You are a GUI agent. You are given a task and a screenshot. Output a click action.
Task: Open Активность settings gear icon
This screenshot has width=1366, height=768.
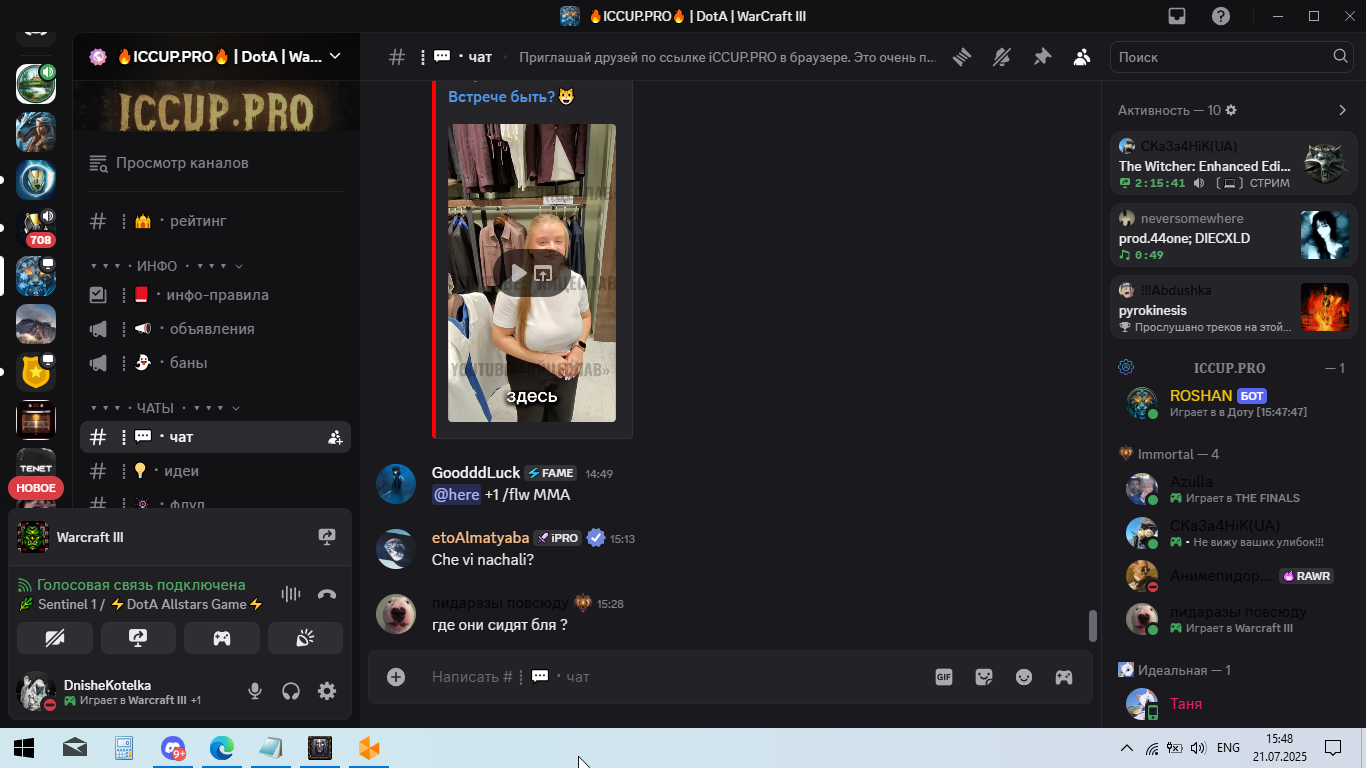point(1231,110)
